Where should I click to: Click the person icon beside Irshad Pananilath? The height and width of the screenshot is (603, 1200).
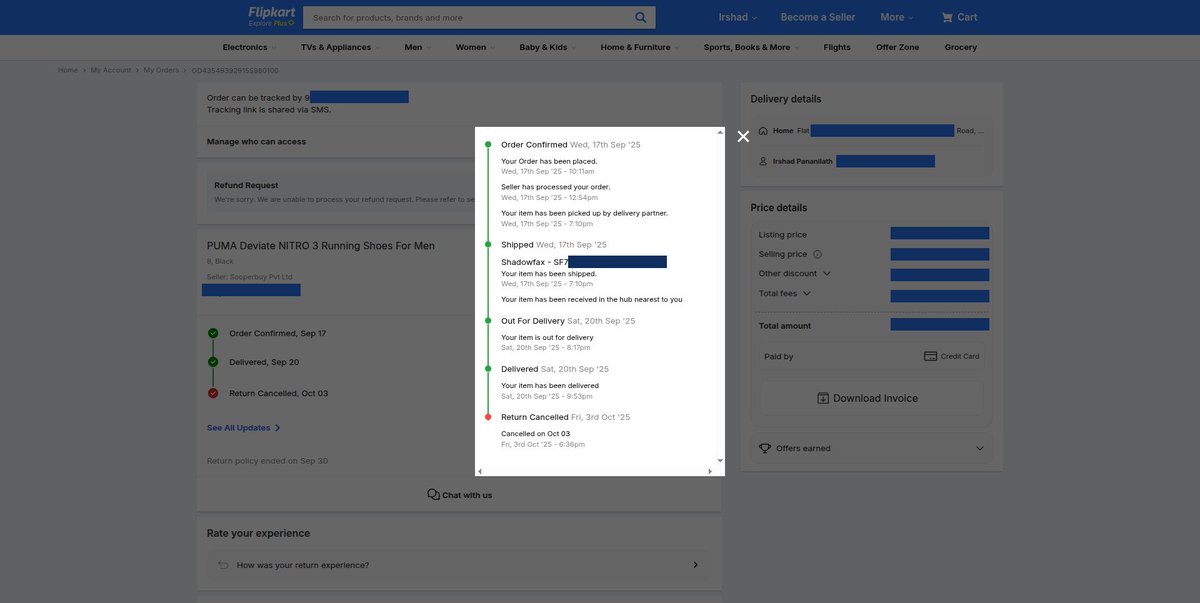point(763,161)
